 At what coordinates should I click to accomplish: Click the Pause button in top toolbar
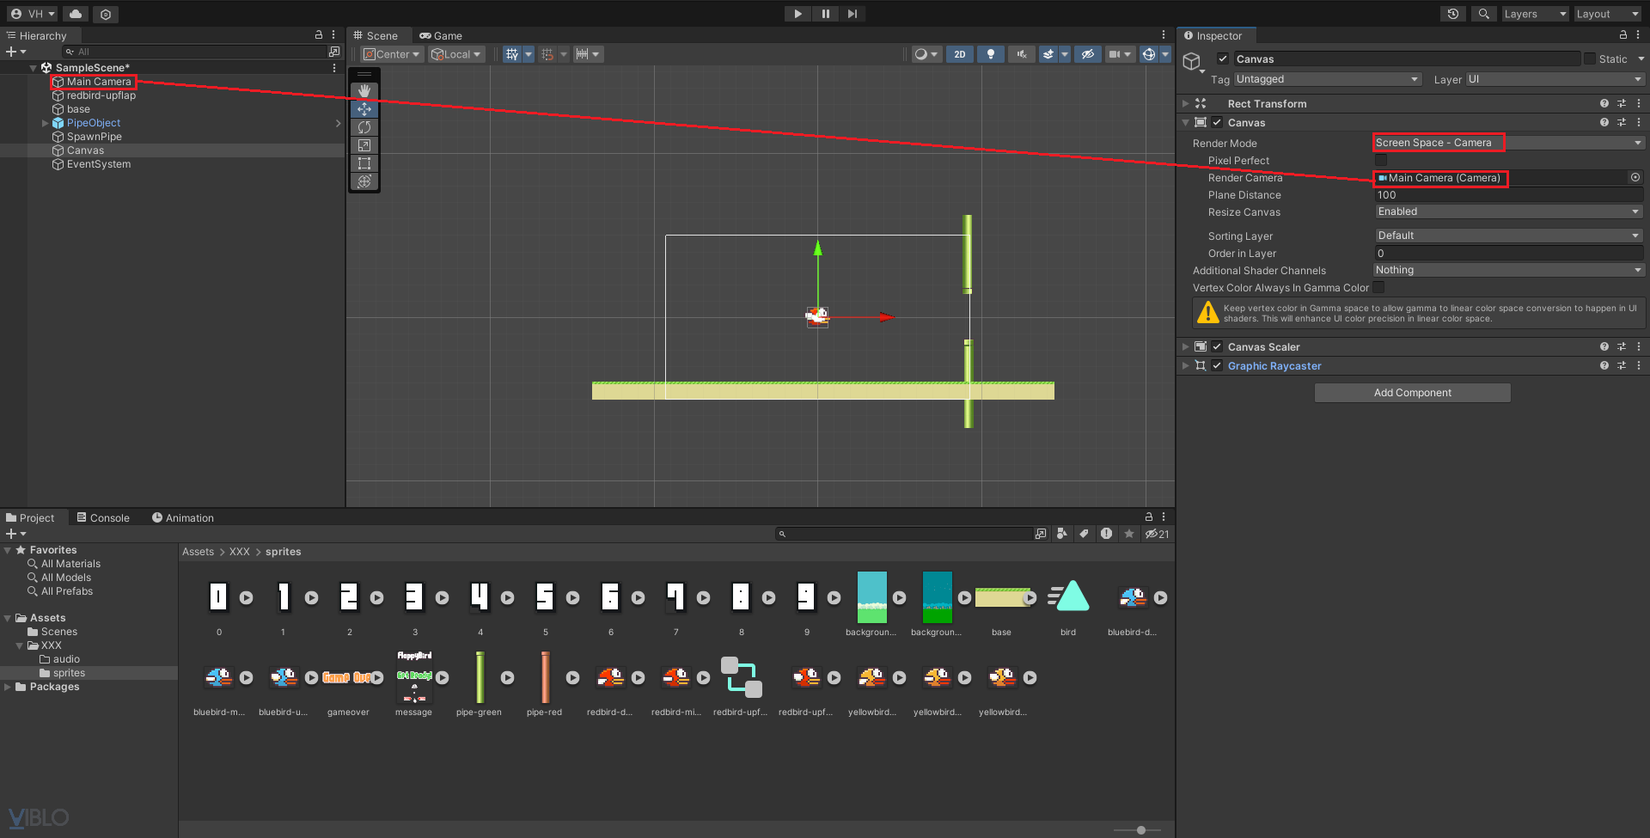click(x=825, y=14)
